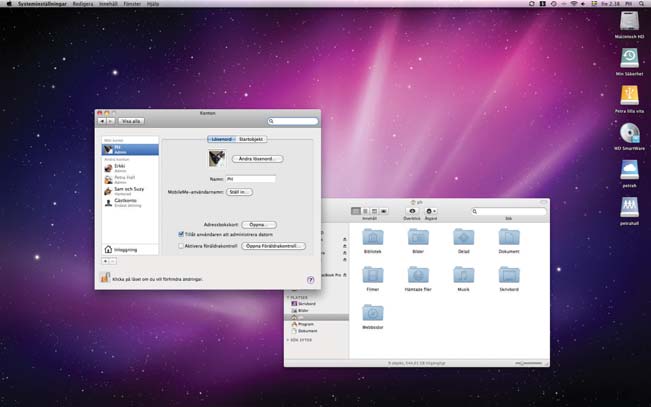Open the Filmer folder in Finder

point(372,275)
